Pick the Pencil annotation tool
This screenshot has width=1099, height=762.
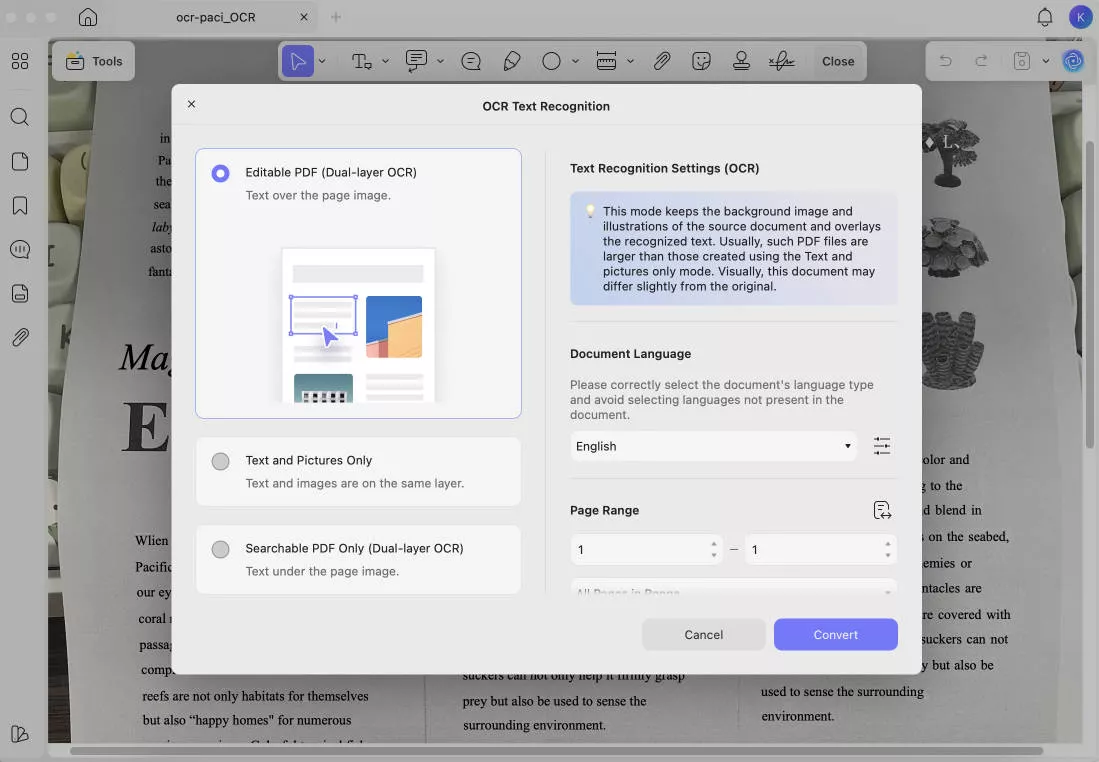click(512, 61)
